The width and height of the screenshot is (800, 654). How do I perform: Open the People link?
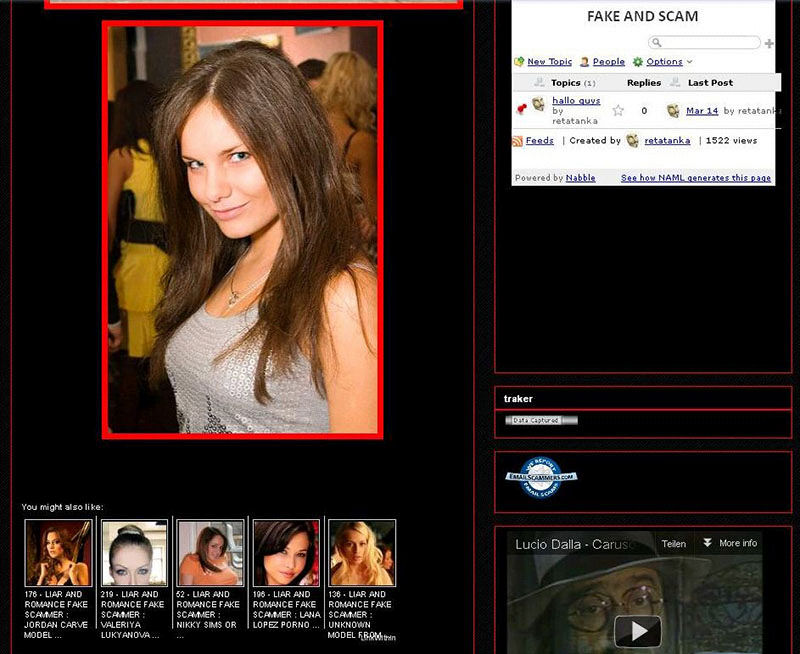(609, 62)
